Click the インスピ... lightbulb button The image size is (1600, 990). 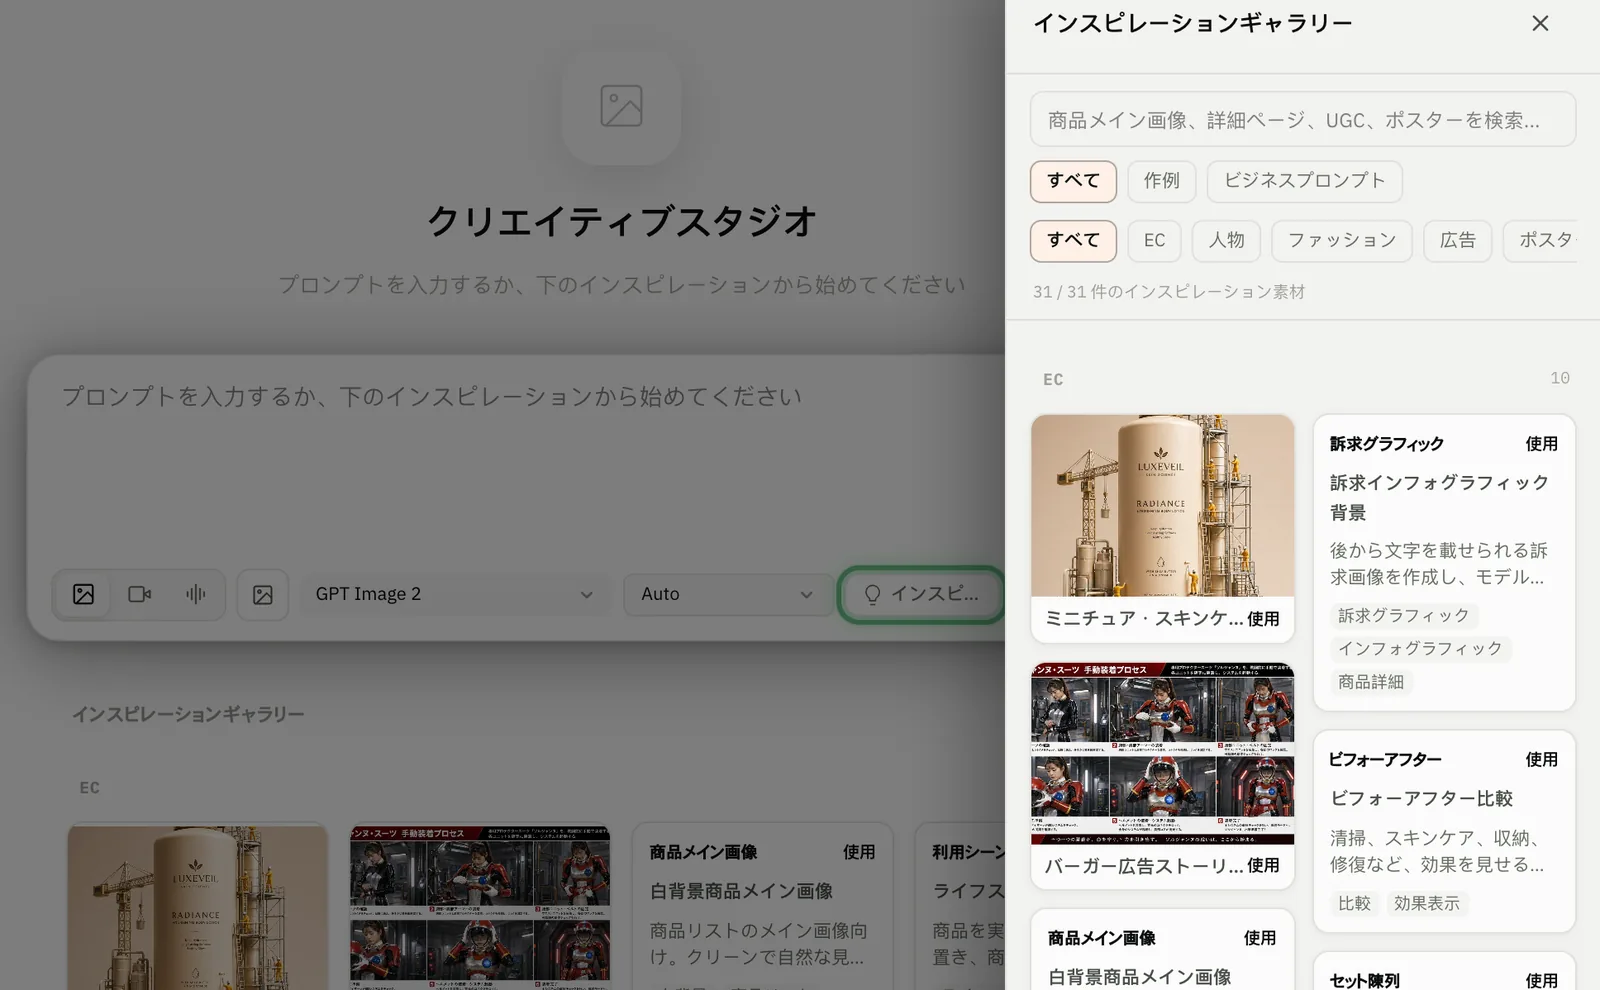(921, 594)
